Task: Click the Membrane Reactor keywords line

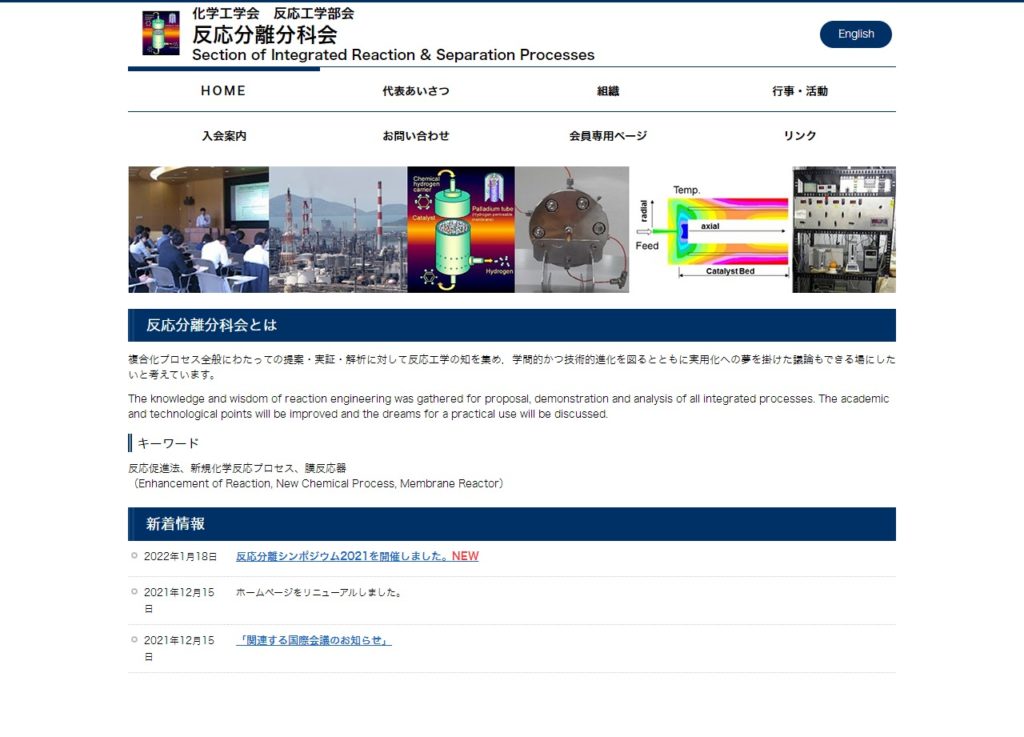Action: pyautogui.click(x=318, y=484)
